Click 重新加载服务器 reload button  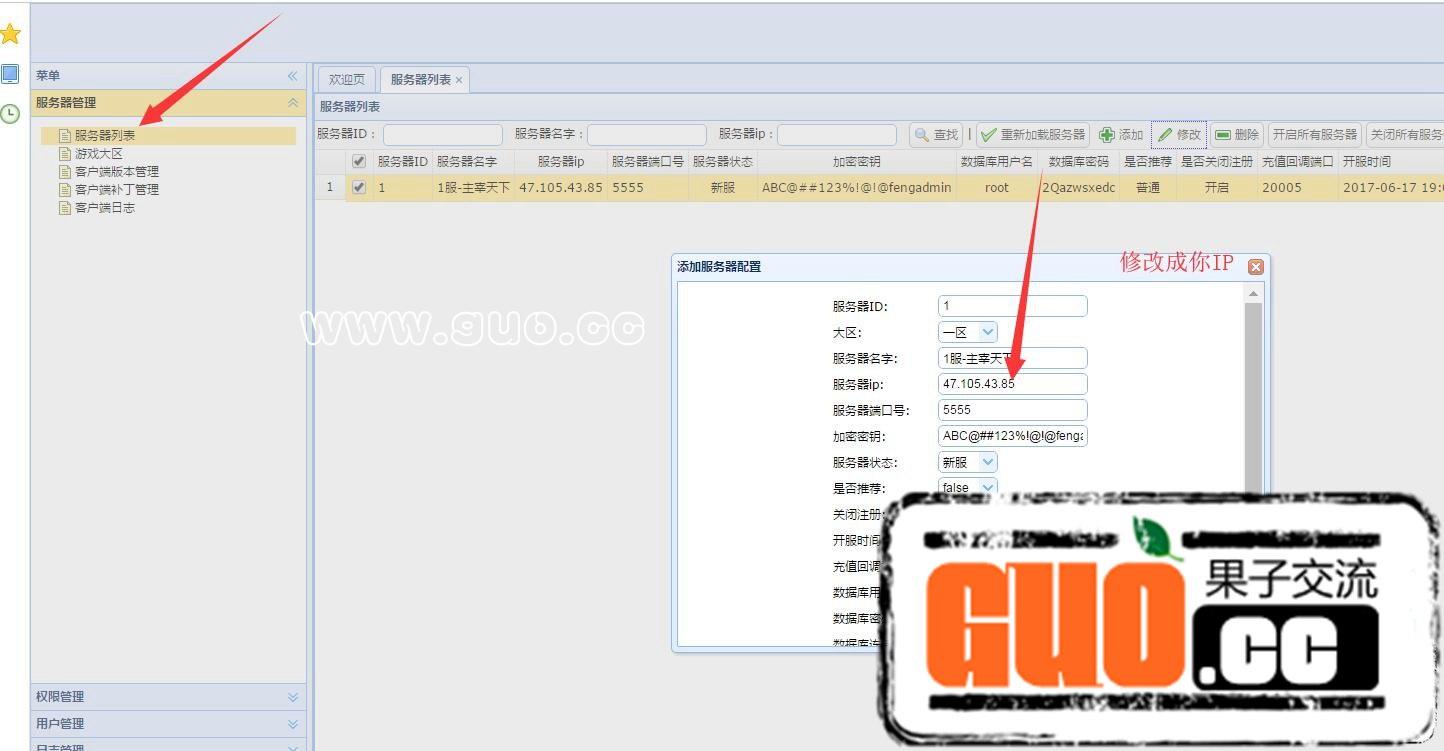(x=1033, y=135)
